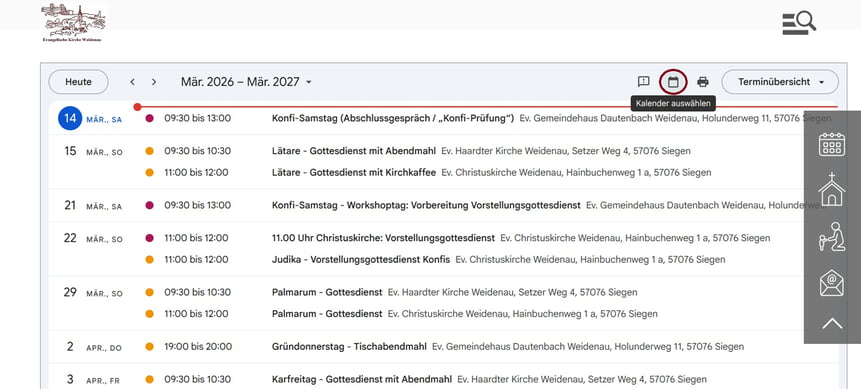Open the Terminübersicht view dropdown

click(x=780, y=82)
